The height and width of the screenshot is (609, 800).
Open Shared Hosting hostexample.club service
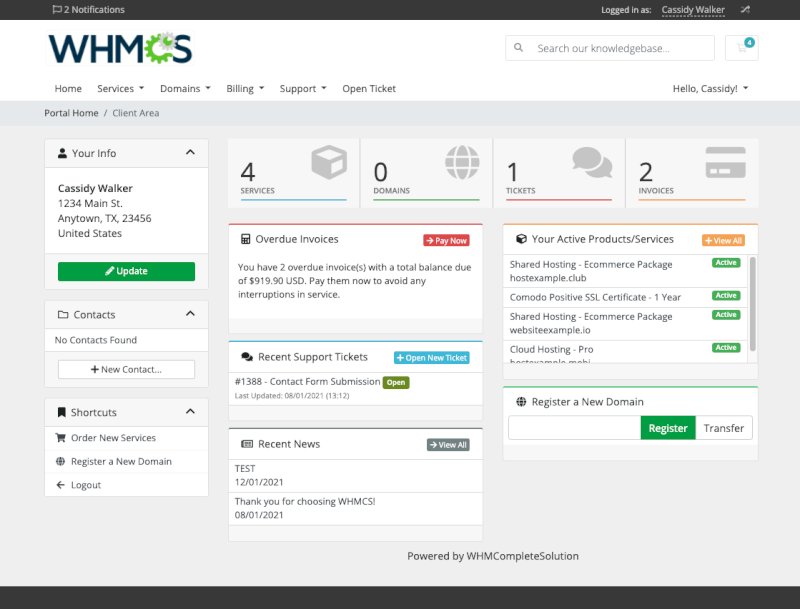click(625, 271)
